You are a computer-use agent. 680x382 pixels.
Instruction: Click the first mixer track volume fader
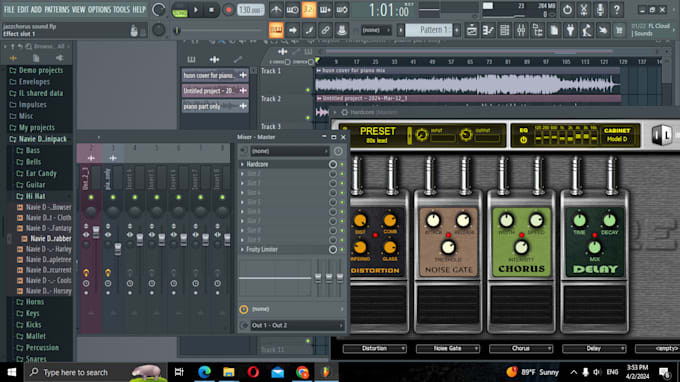coord(96,231)
